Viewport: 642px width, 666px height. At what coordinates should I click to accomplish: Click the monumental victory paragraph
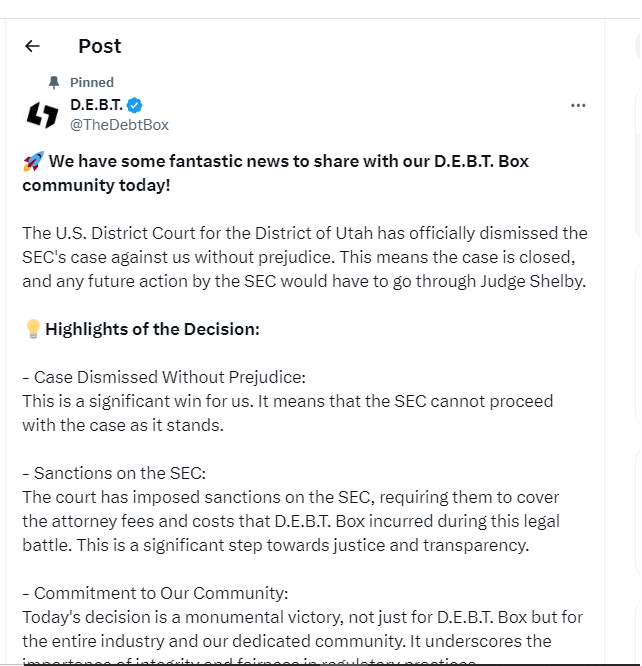tap(300, 628)
